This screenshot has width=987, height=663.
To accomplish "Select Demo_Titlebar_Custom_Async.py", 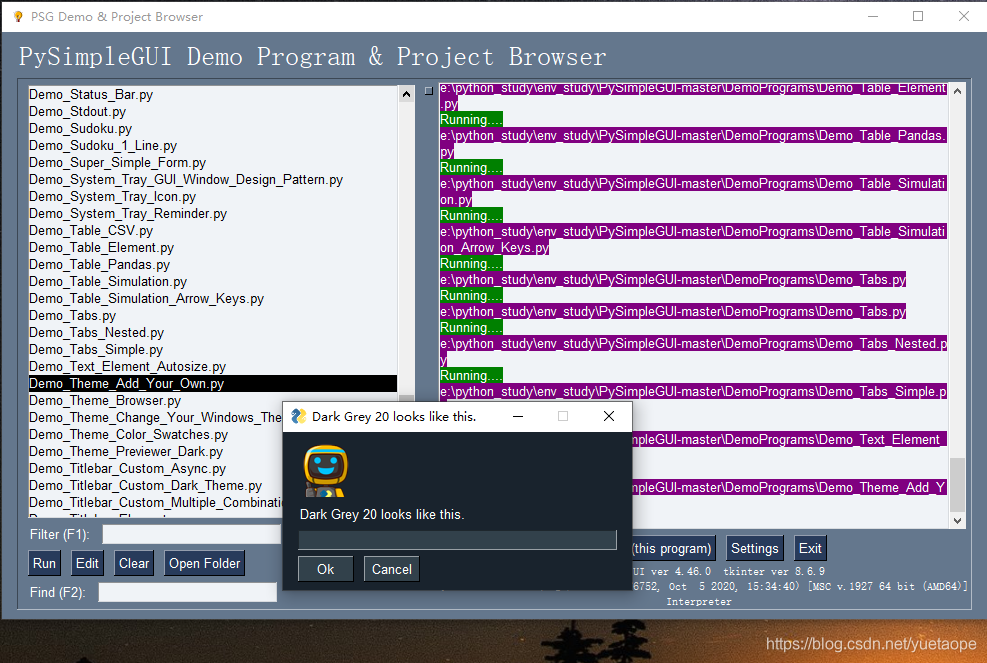I will coord(155,468).
